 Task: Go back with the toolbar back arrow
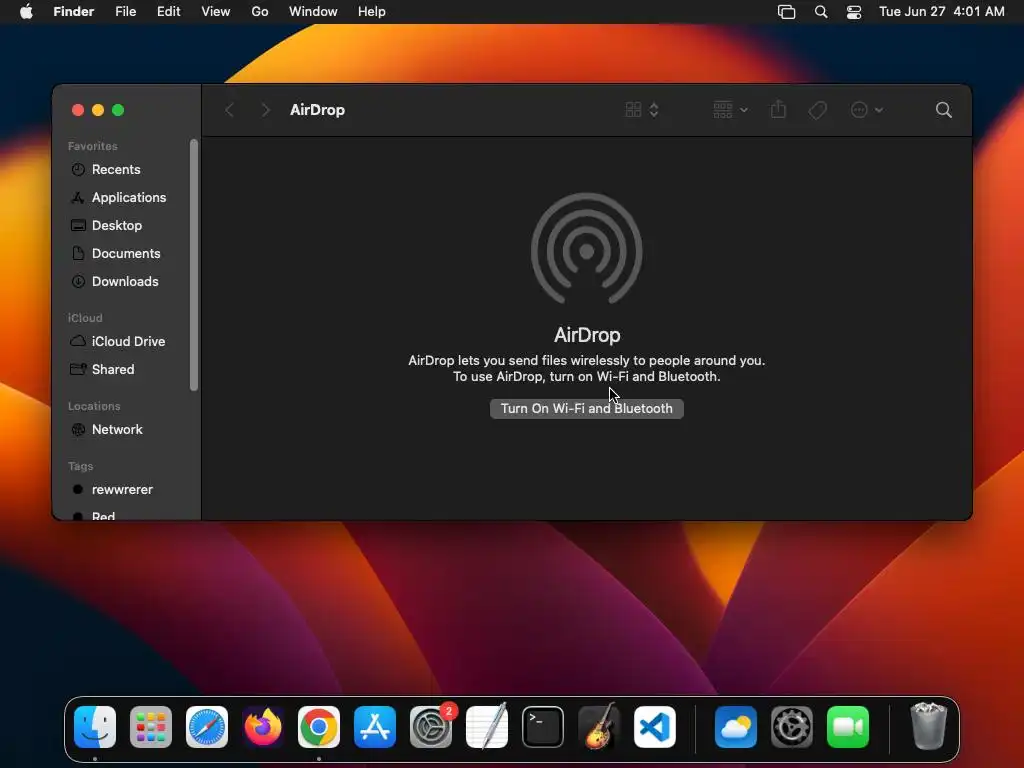[229, 110]
